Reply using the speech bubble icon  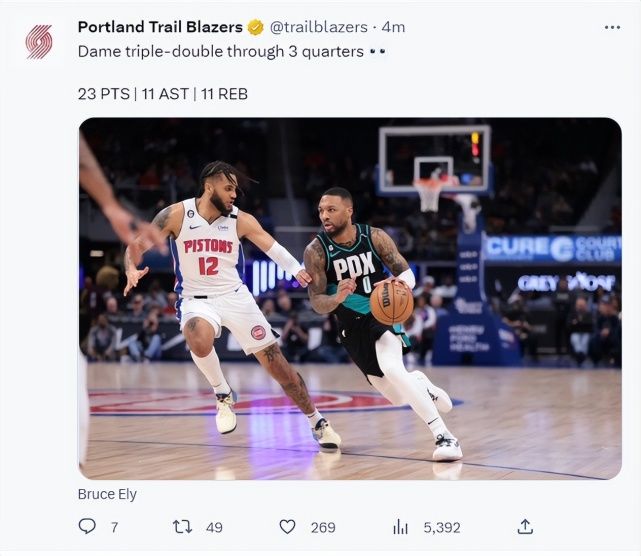coord(87,526)
